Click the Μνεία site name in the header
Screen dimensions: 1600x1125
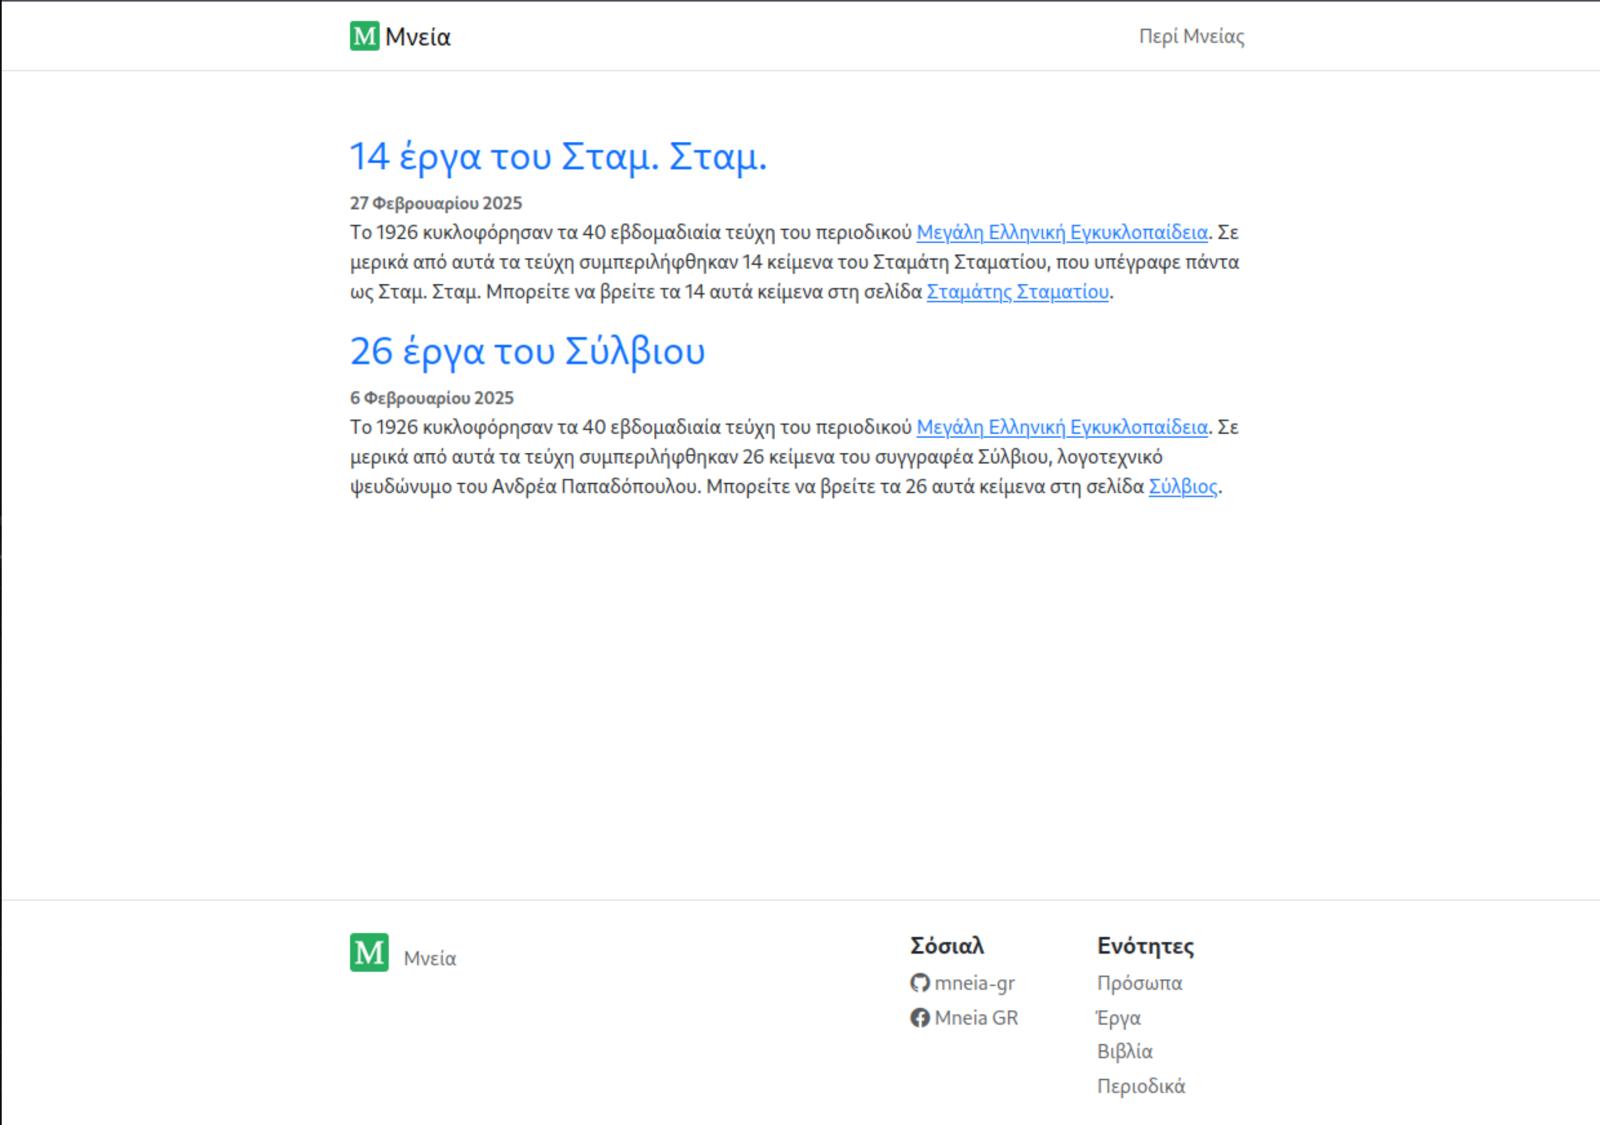pyautogui.click(x=423, y=37)
